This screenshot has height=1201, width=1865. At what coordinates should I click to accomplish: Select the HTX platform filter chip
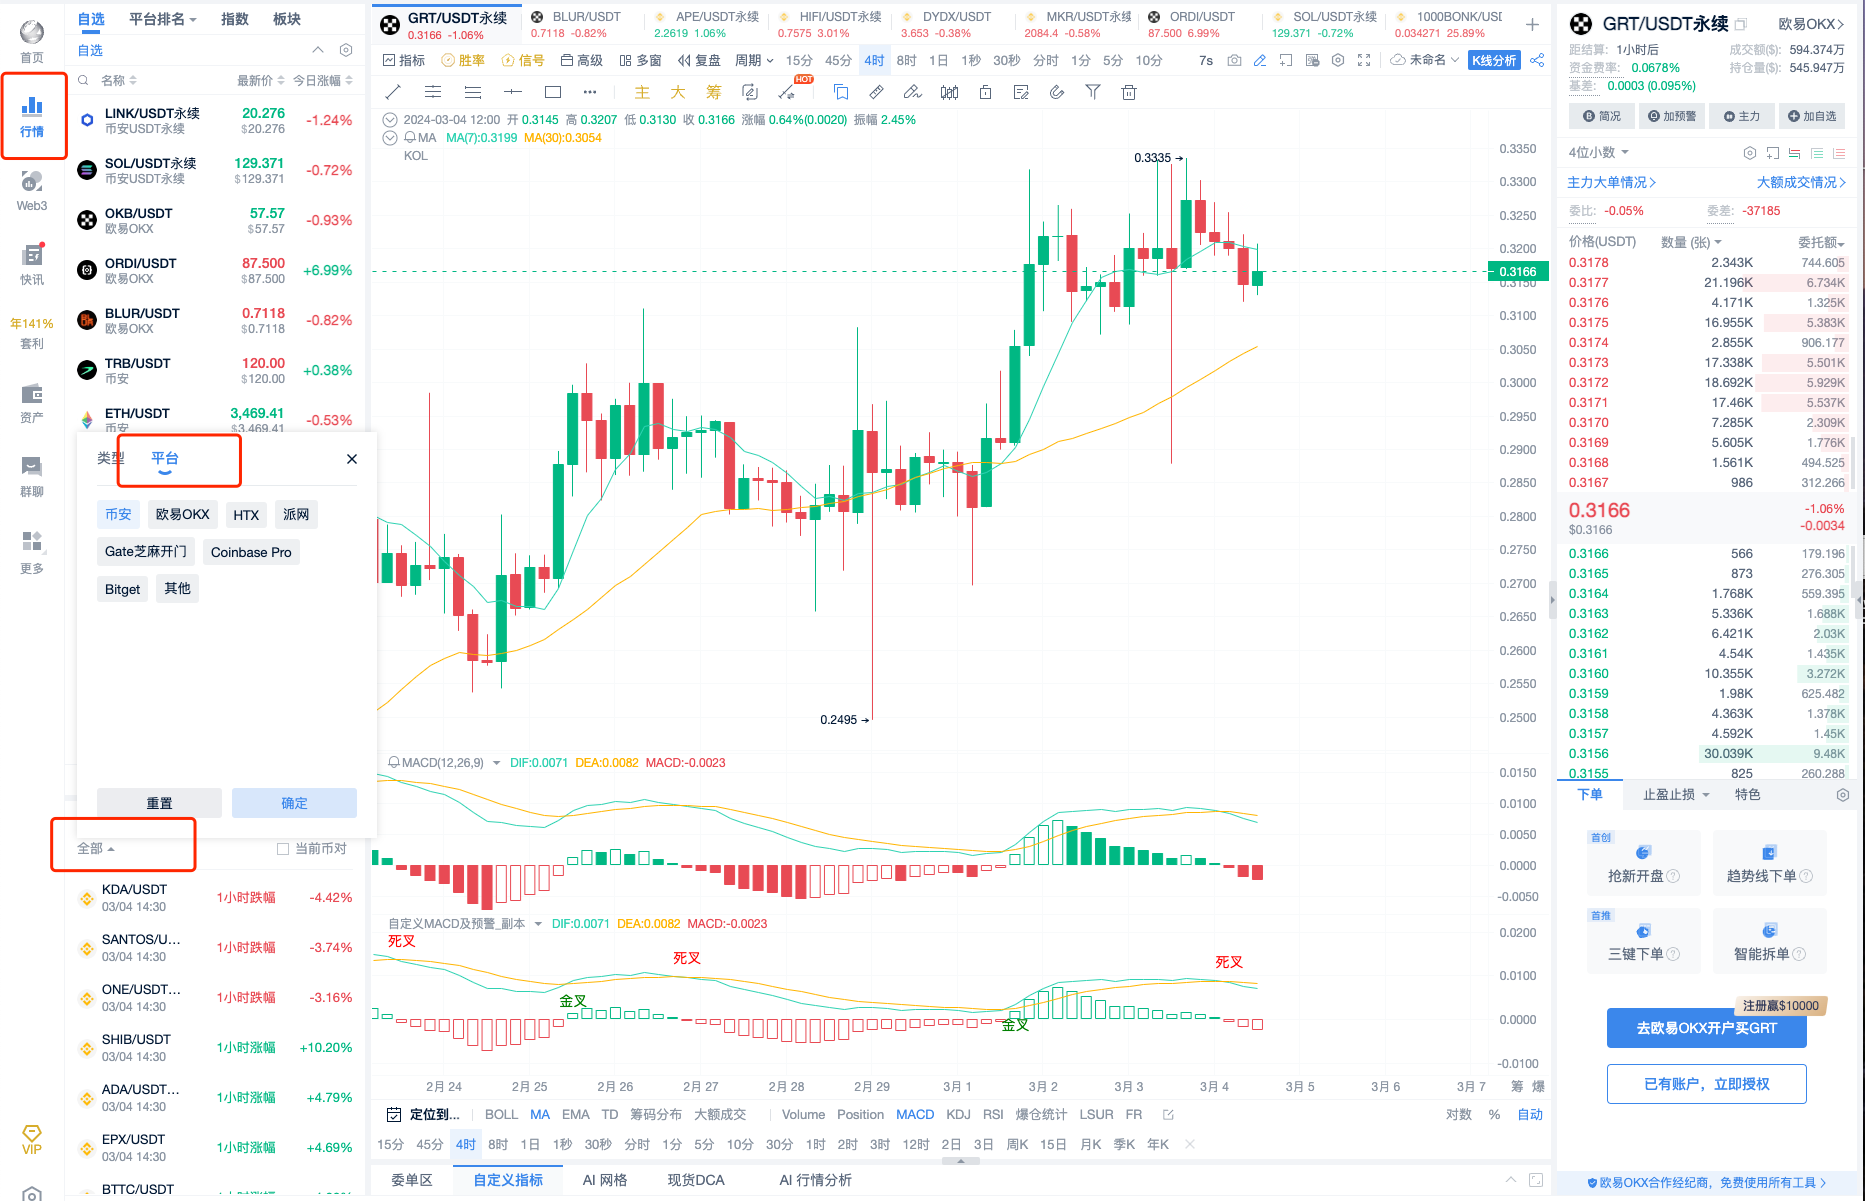coord(246,515)
